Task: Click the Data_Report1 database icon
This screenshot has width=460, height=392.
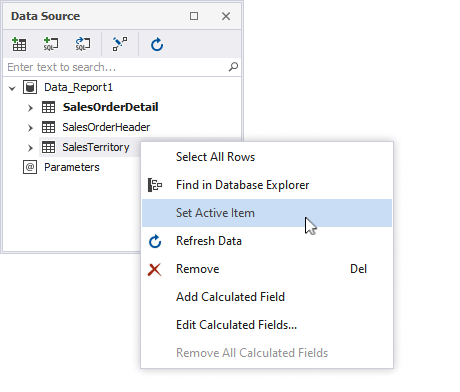Action: click(x=30, y=87)
